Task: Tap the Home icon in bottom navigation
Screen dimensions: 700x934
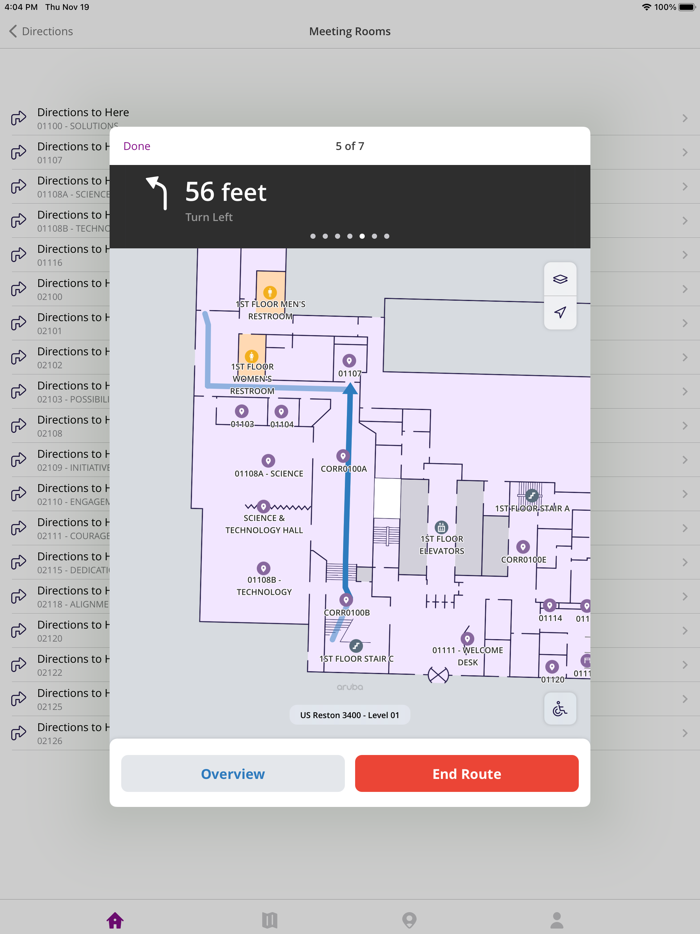Action: pos(115,920)
